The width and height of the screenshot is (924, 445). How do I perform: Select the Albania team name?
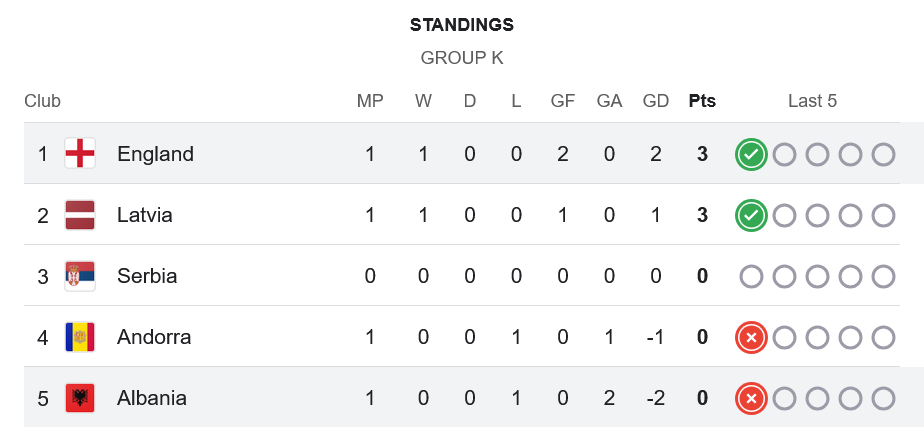point(152,398)
